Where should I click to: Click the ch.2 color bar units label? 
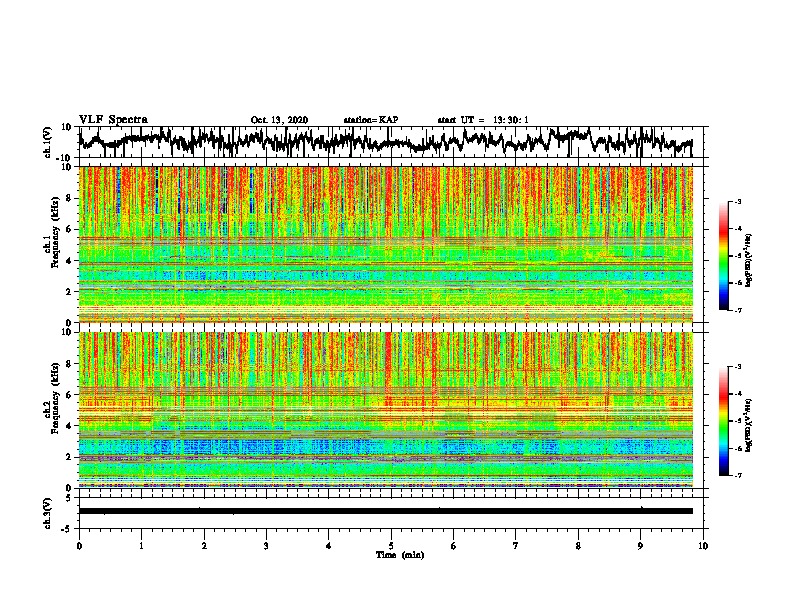tap(749, 425)
